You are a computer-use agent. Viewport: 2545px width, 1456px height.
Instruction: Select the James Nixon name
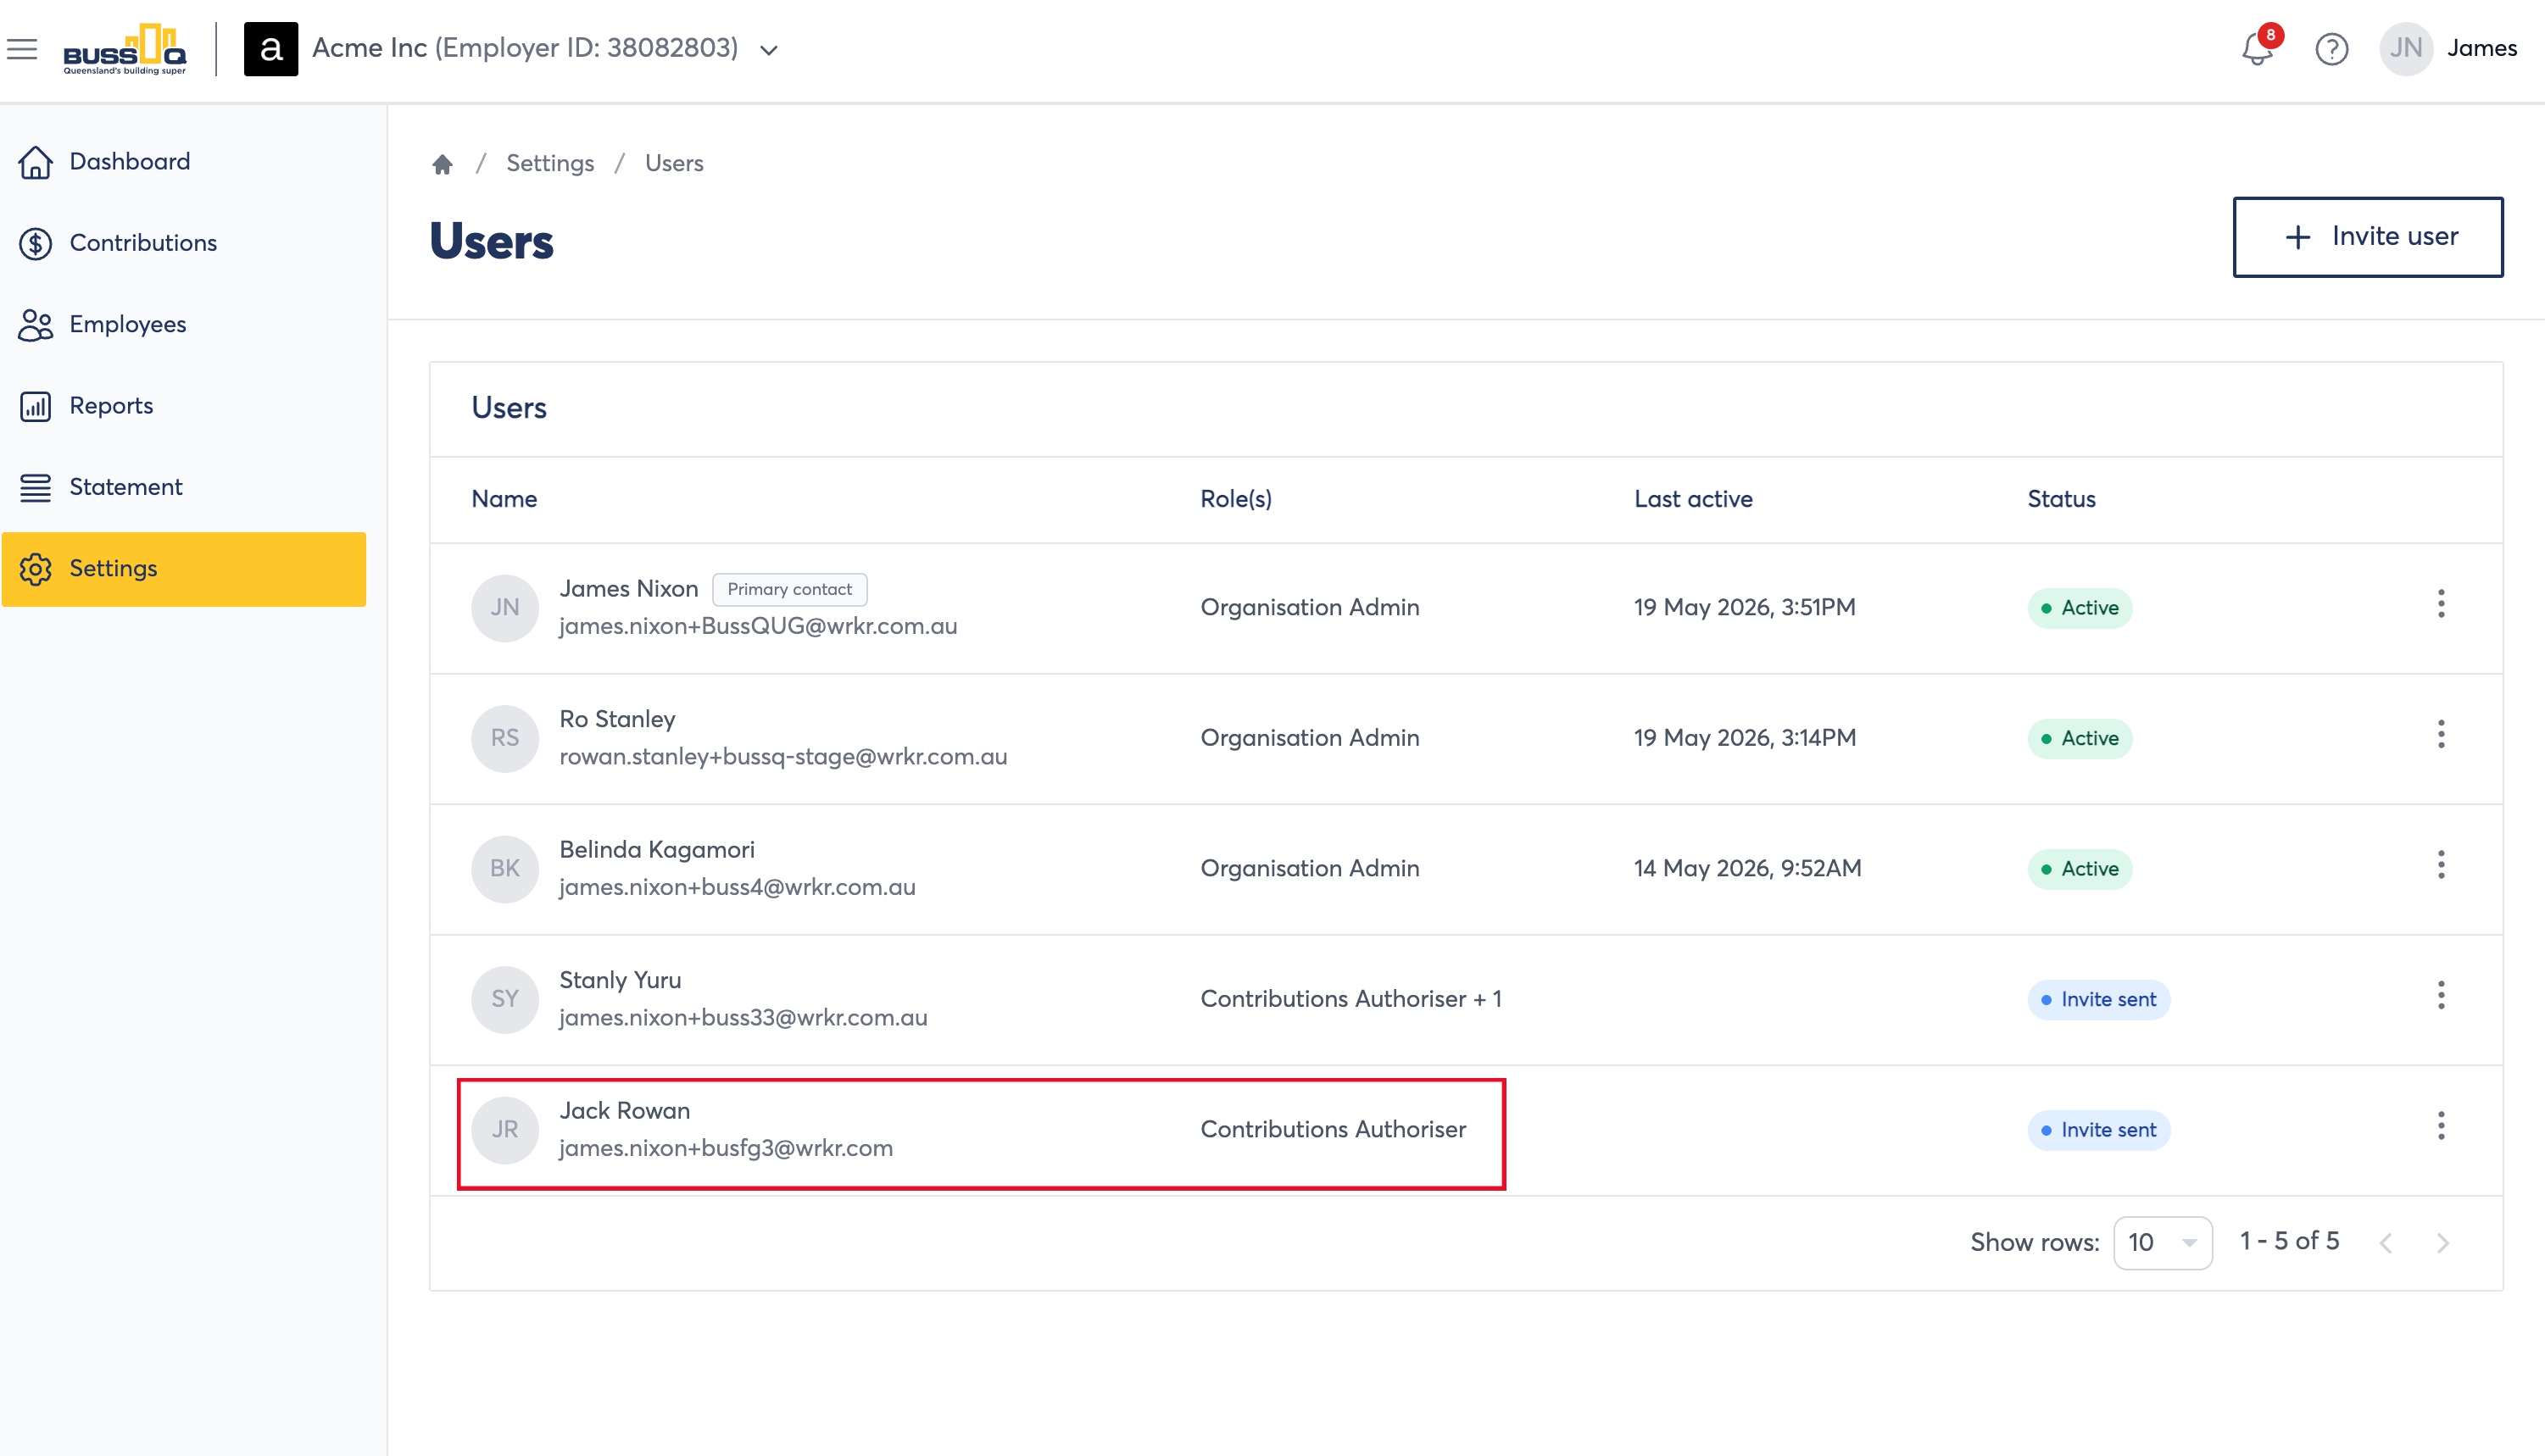click(628, 589)
